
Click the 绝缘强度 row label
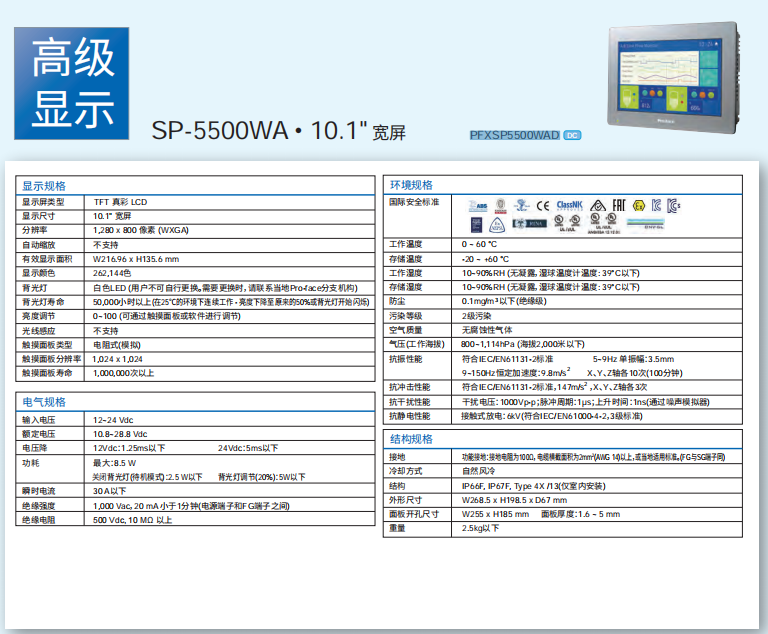[38, 506]
